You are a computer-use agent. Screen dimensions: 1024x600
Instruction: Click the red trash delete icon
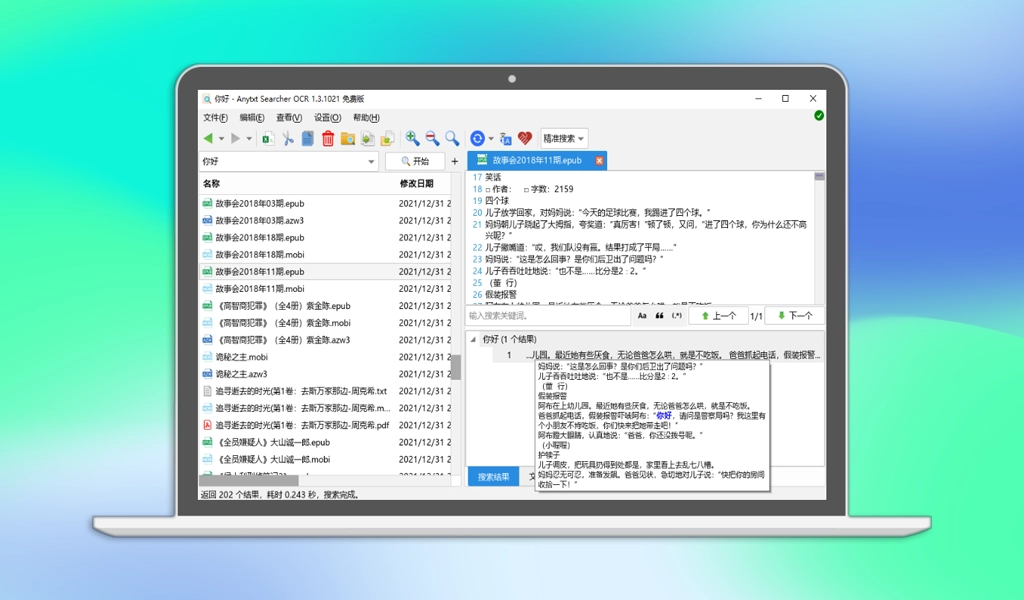(x=328, y=138)
